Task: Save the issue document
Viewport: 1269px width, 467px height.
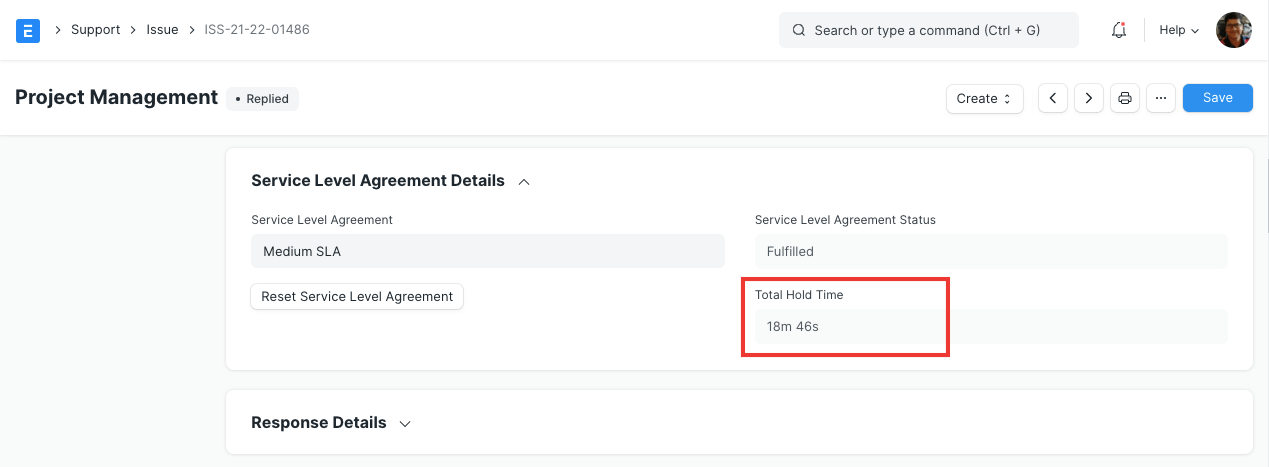Action: coord(1217,98)
